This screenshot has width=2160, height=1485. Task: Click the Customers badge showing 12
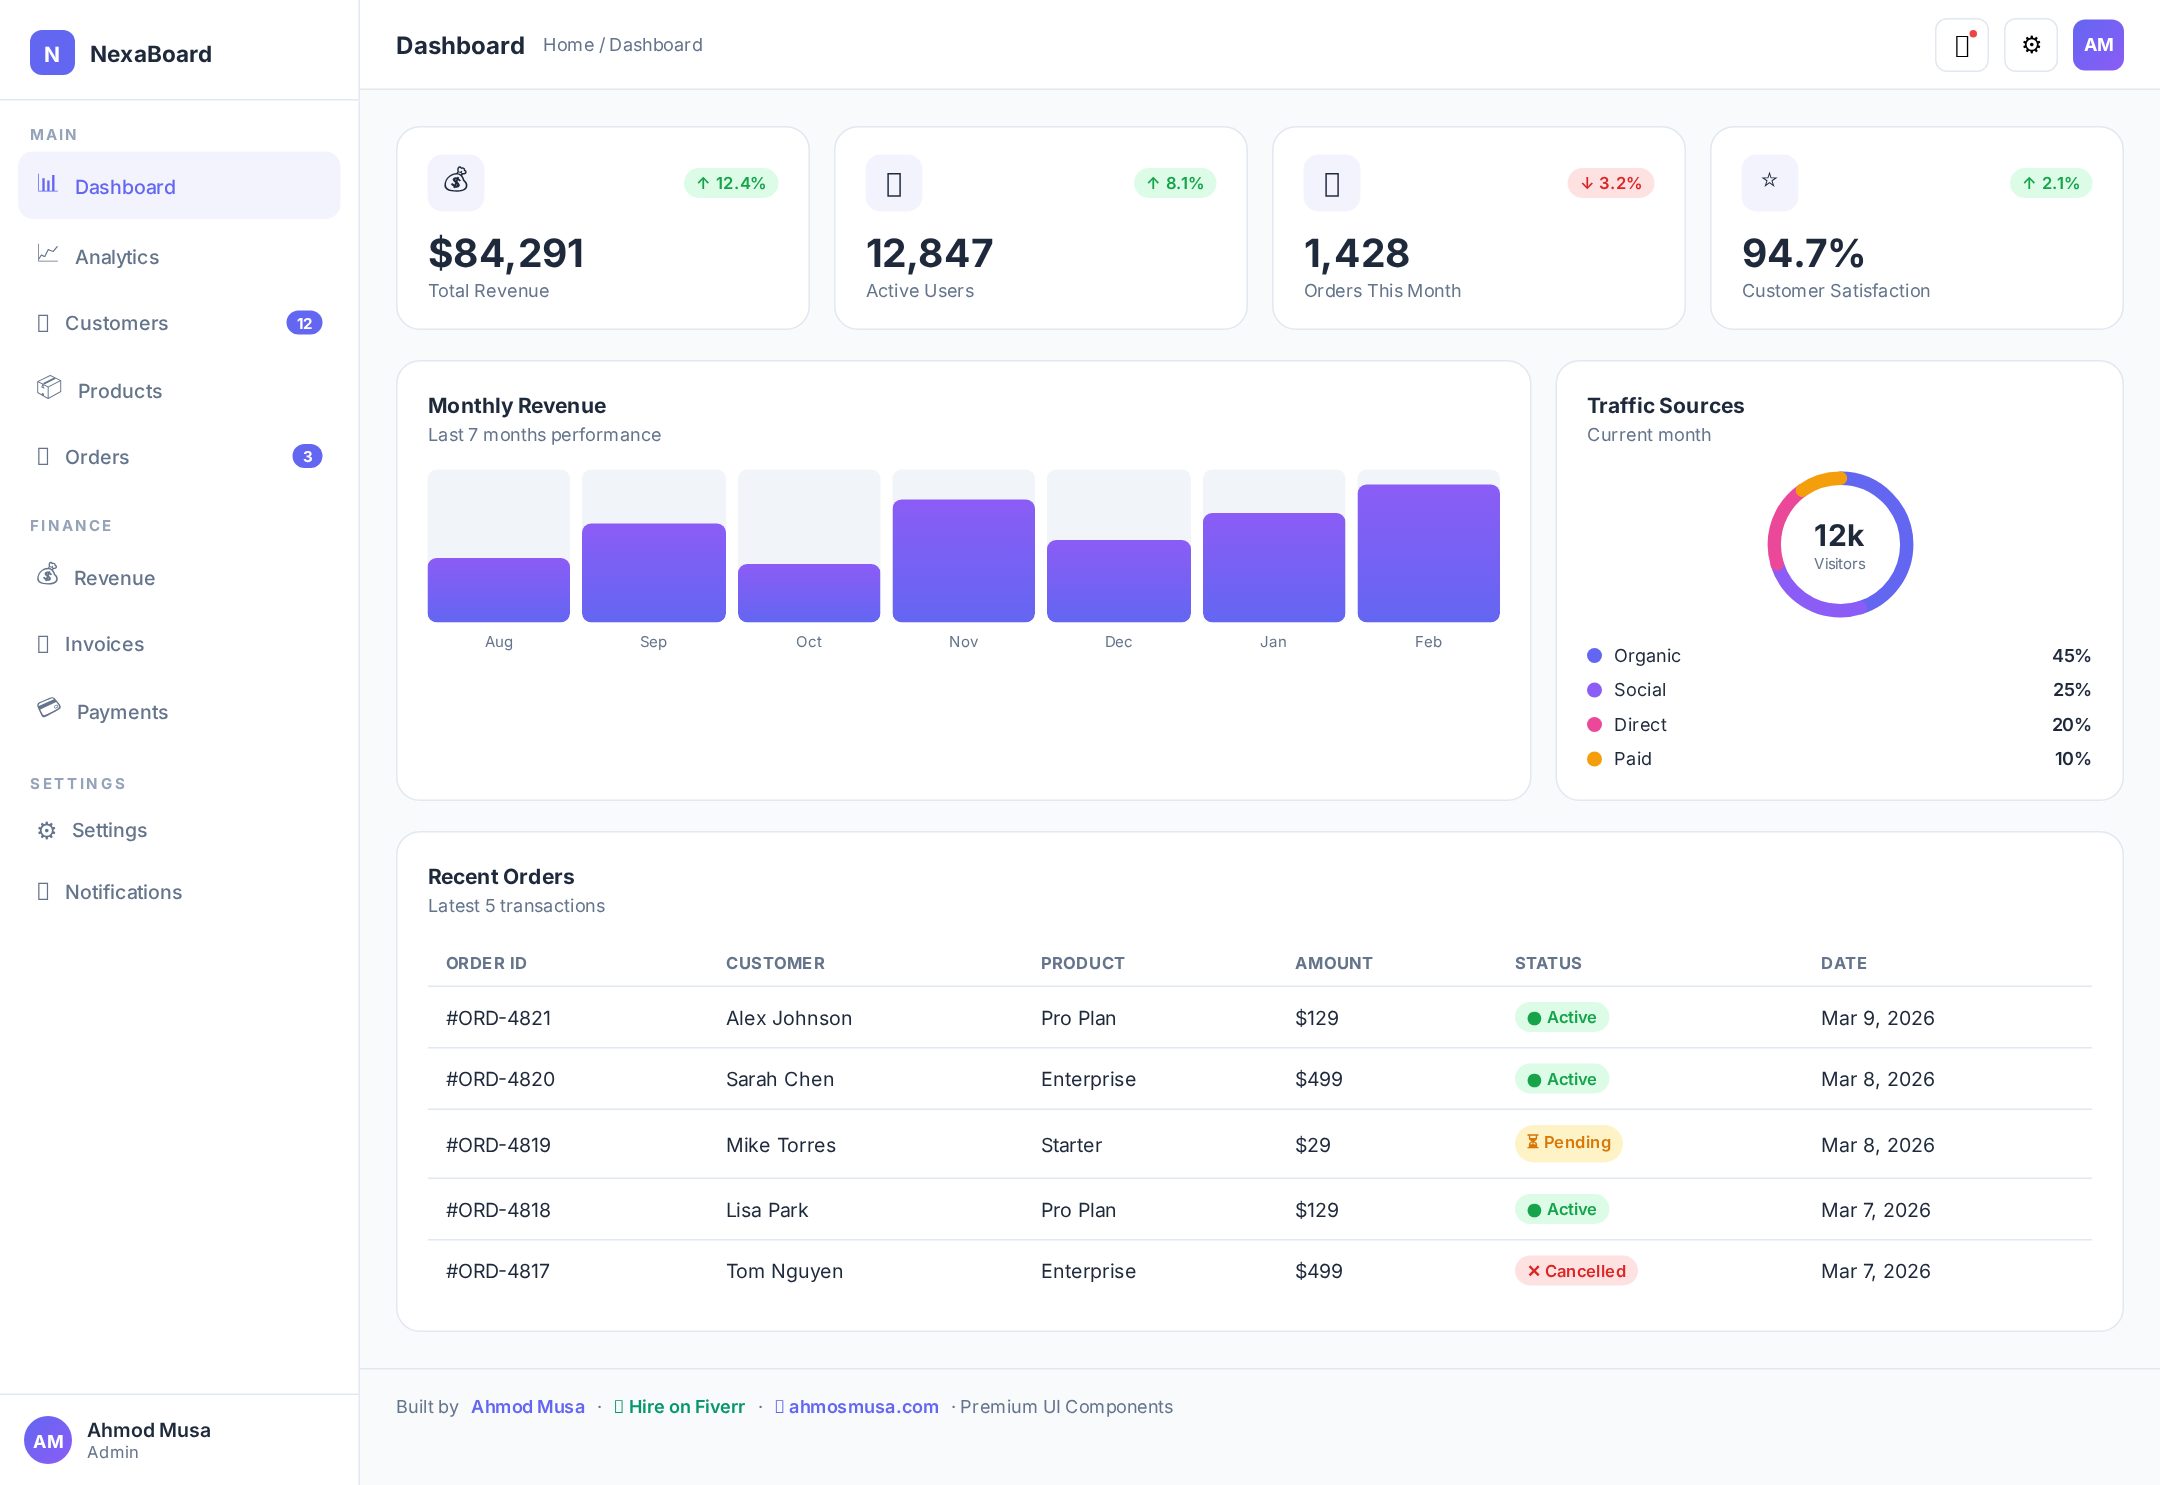tap(304, 323)
